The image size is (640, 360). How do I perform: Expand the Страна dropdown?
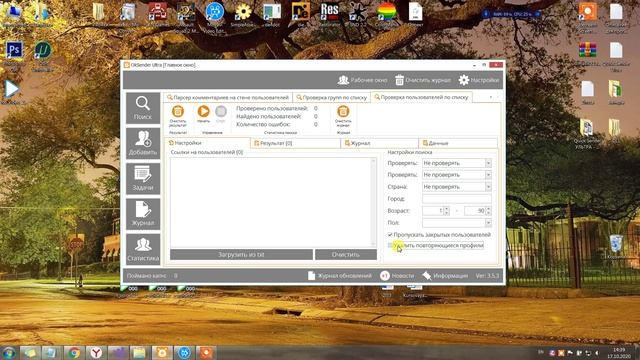tap(488, 187)
